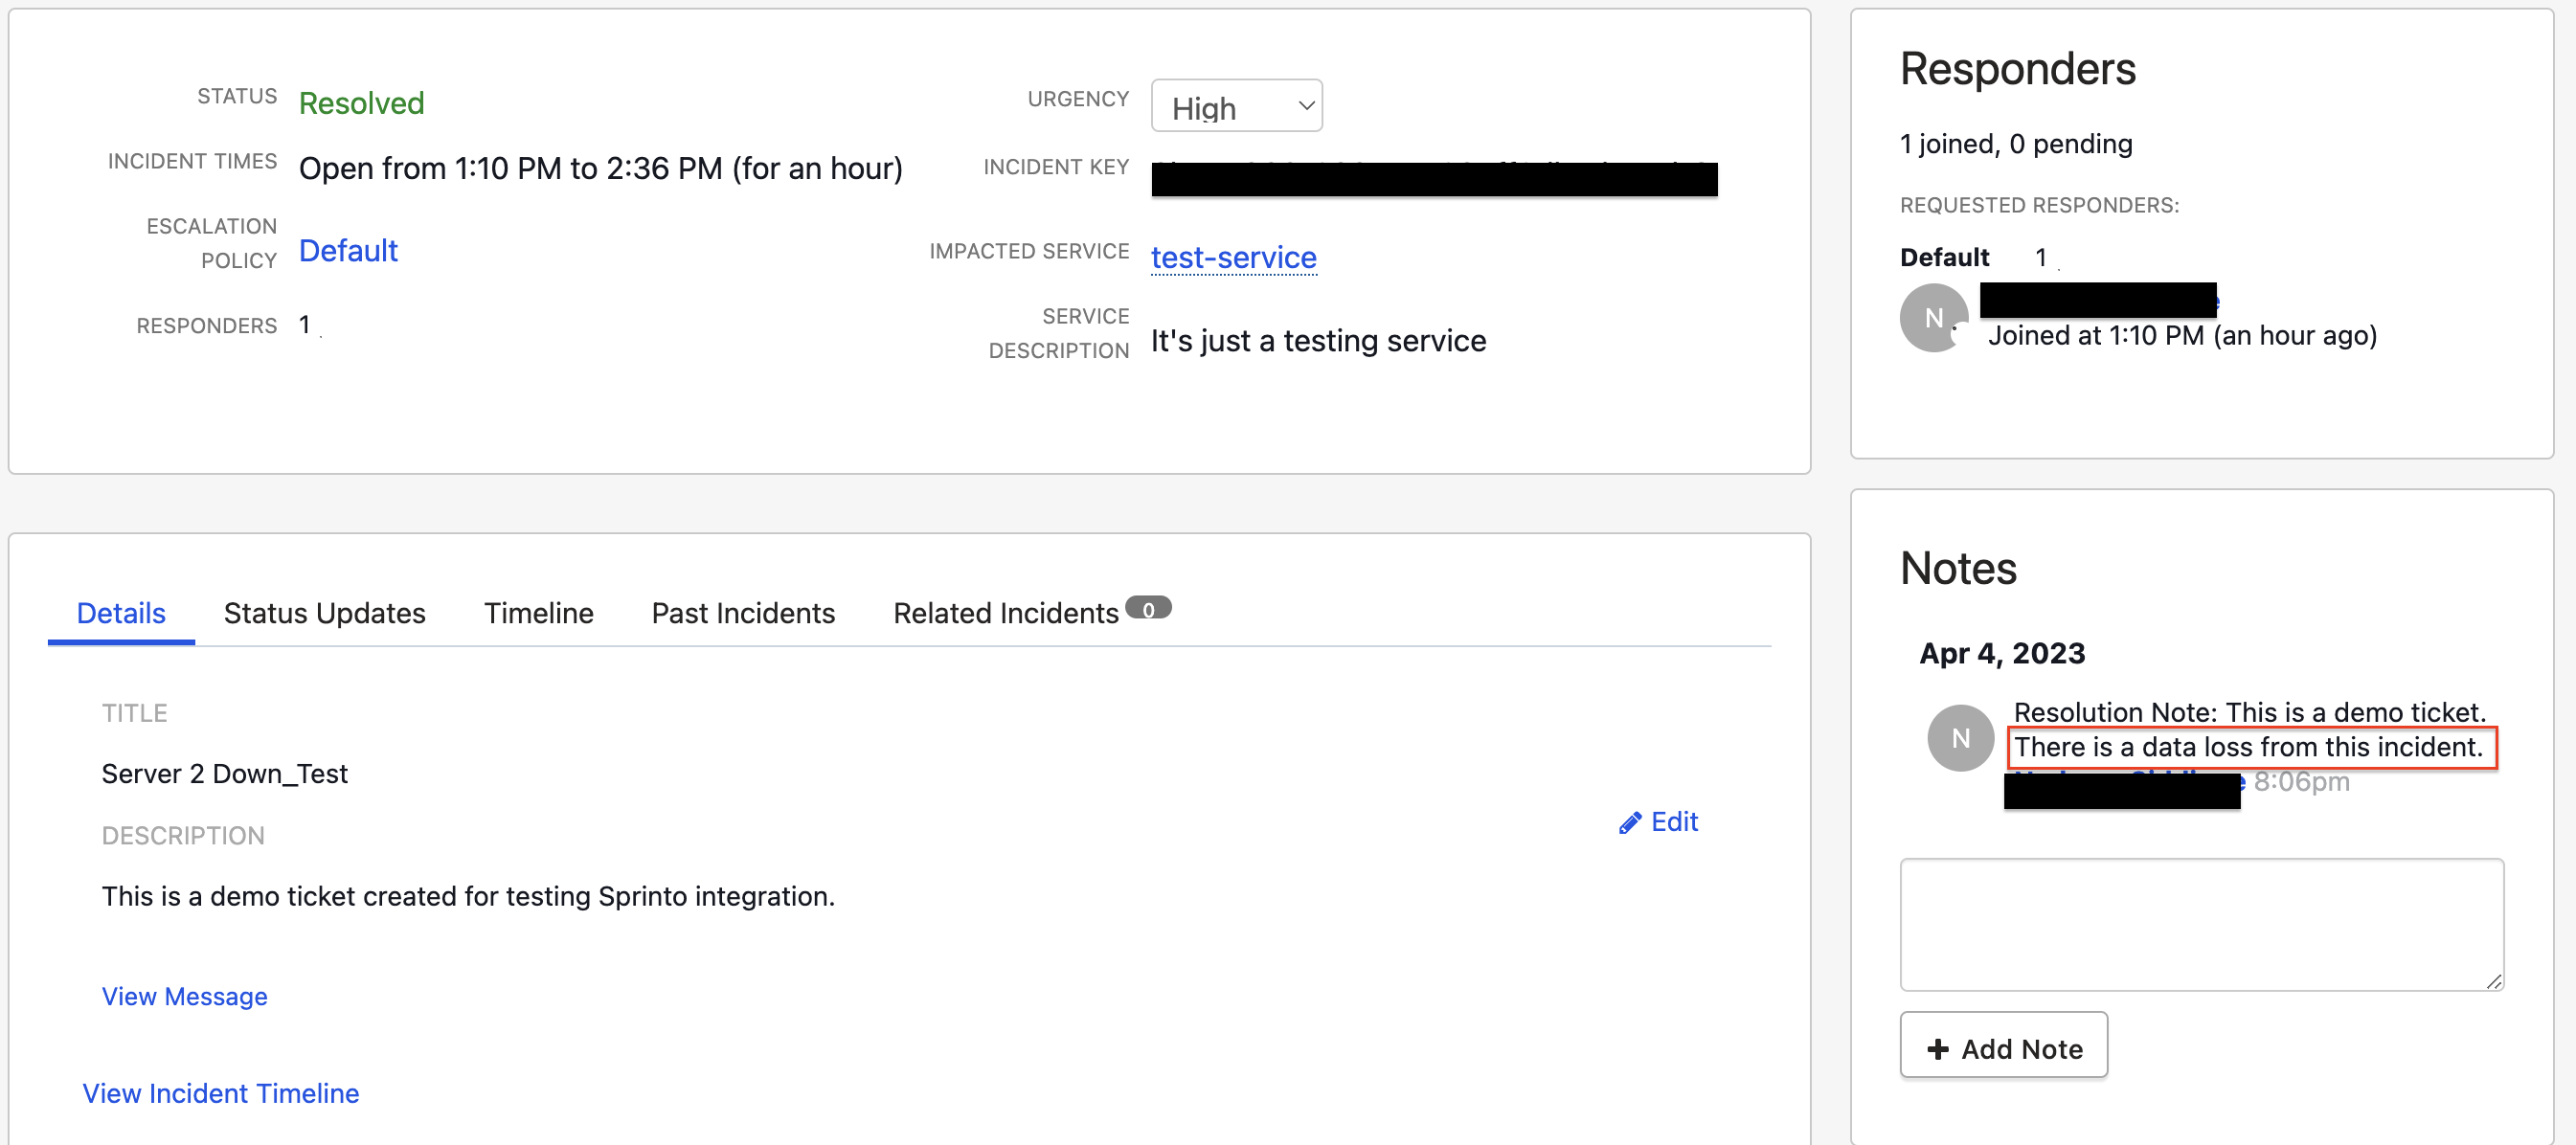This screenshot has height=1145, width=2576.
Task: Click the Default escalation policy link
Action: (x=348, y=250)
